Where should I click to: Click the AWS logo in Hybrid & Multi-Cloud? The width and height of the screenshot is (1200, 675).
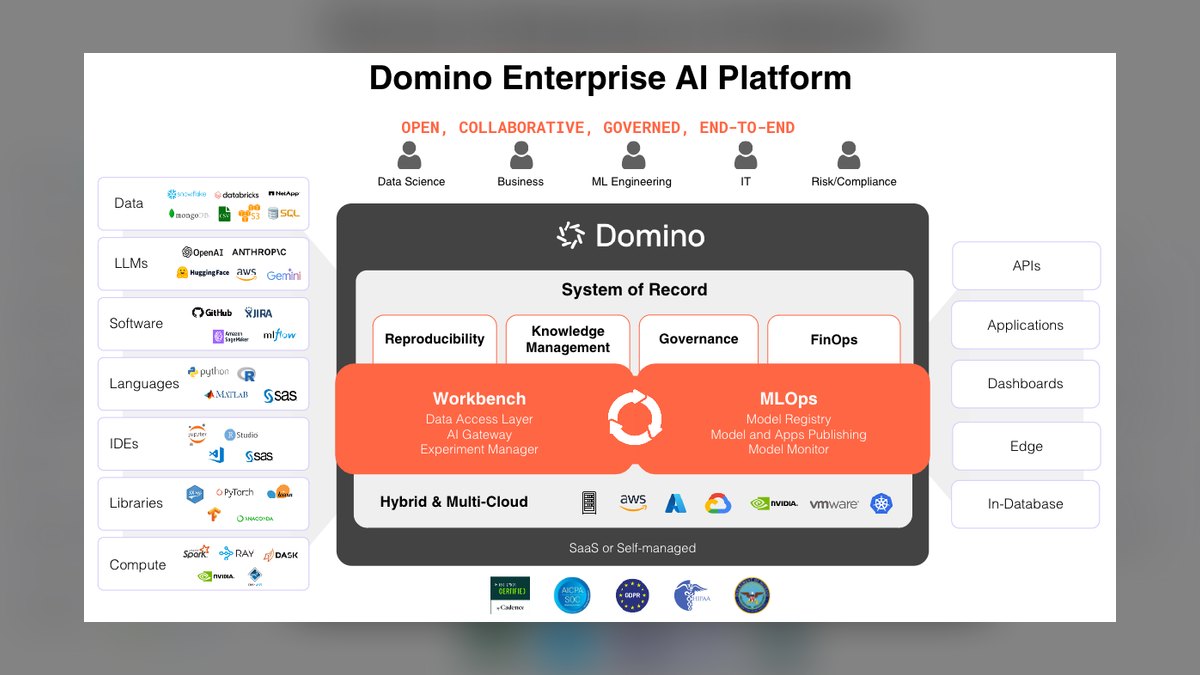[x=633, y=503]
